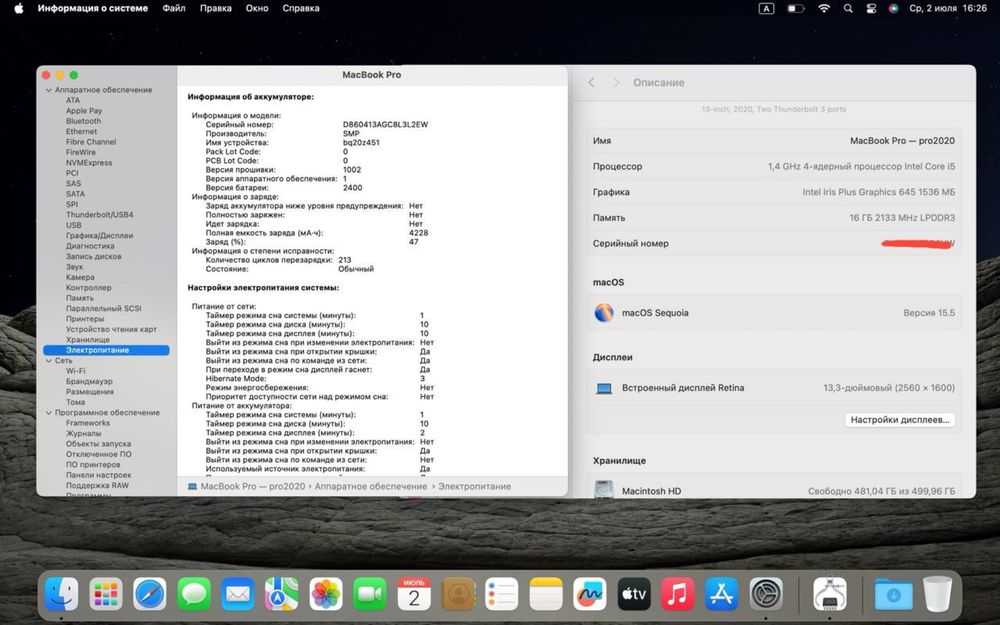1000x625 pixels.
Task: Click the Spotlight search magnifier icon
Action: pyautogui.click(x=846, y=8)
